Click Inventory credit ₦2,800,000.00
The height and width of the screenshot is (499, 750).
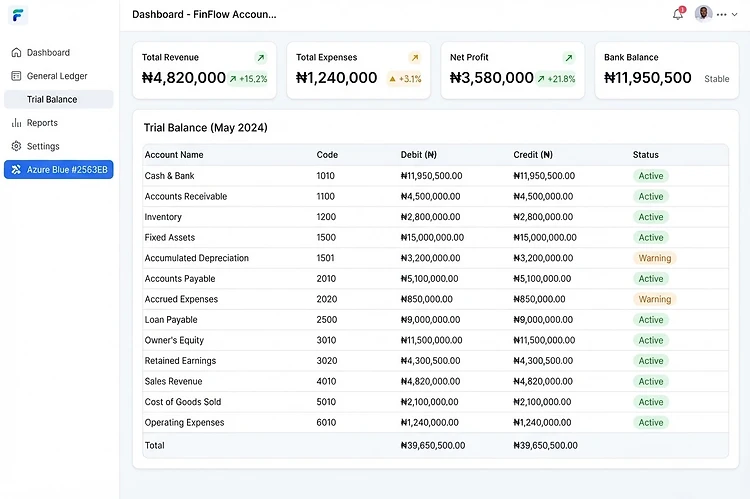[543, 217]
